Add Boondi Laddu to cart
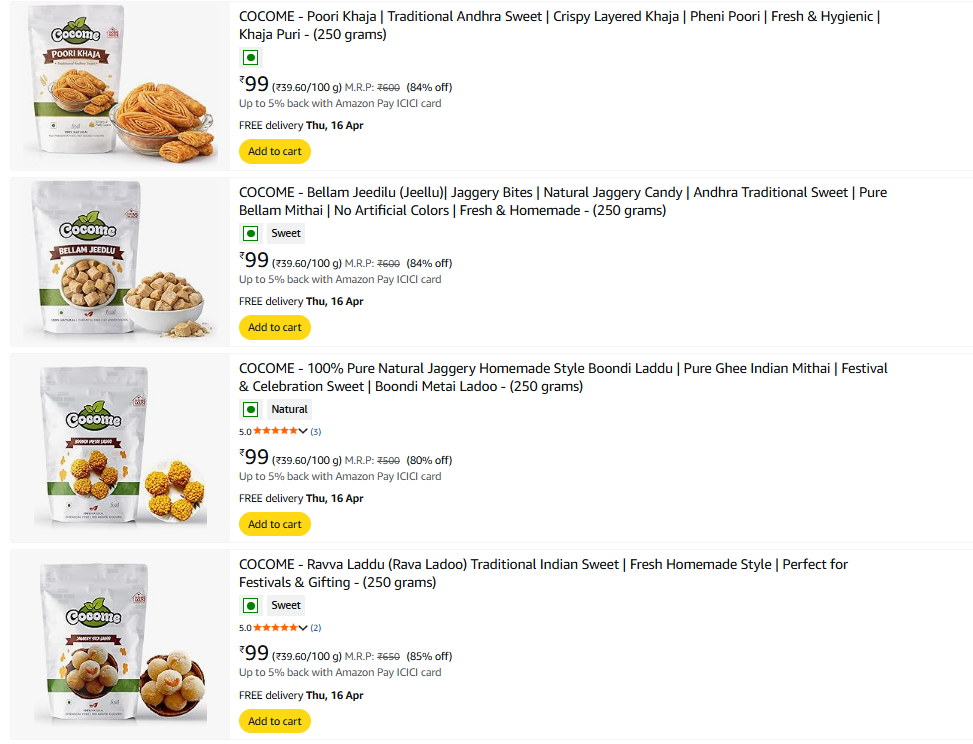 point(274,524)
